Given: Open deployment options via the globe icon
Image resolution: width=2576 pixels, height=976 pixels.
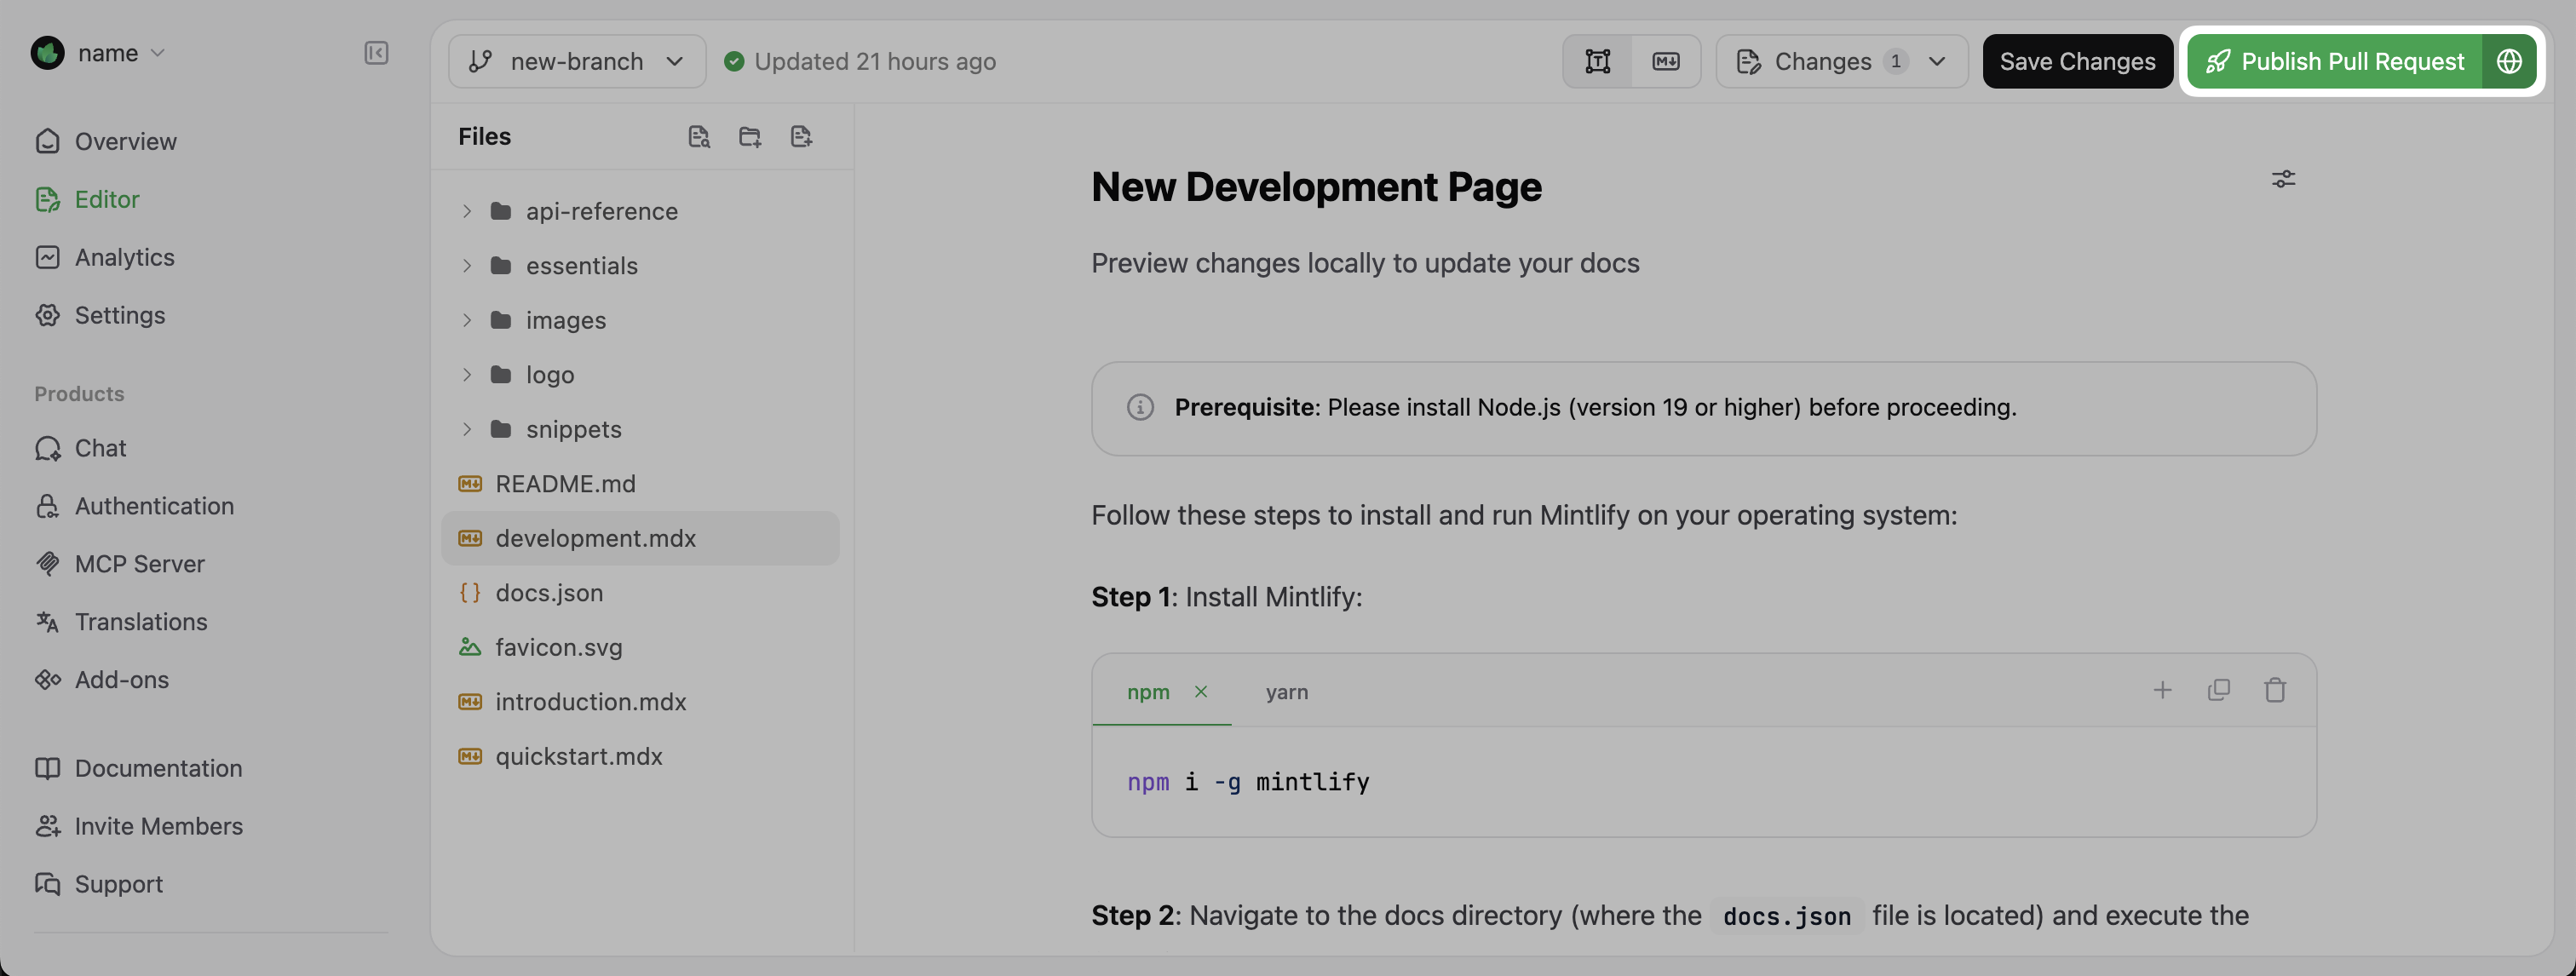Looking at the screenshot, I should click(x=2510, y=61).
